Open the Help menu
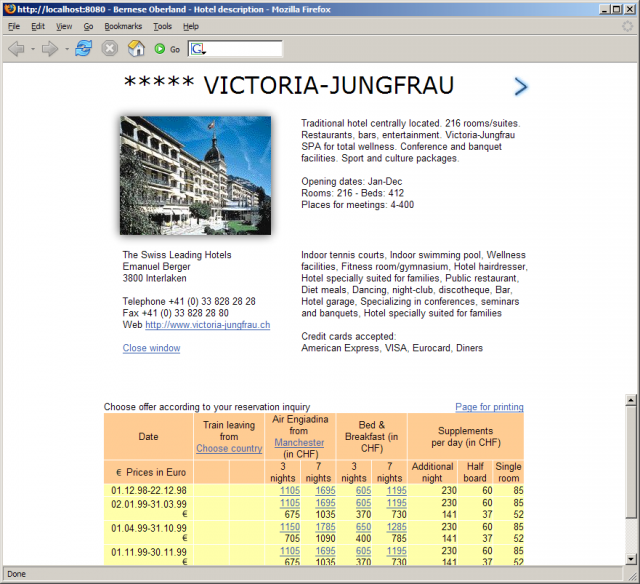Viewport: 640px width, 584px height. pyautogui.click(x=191, y=27)
